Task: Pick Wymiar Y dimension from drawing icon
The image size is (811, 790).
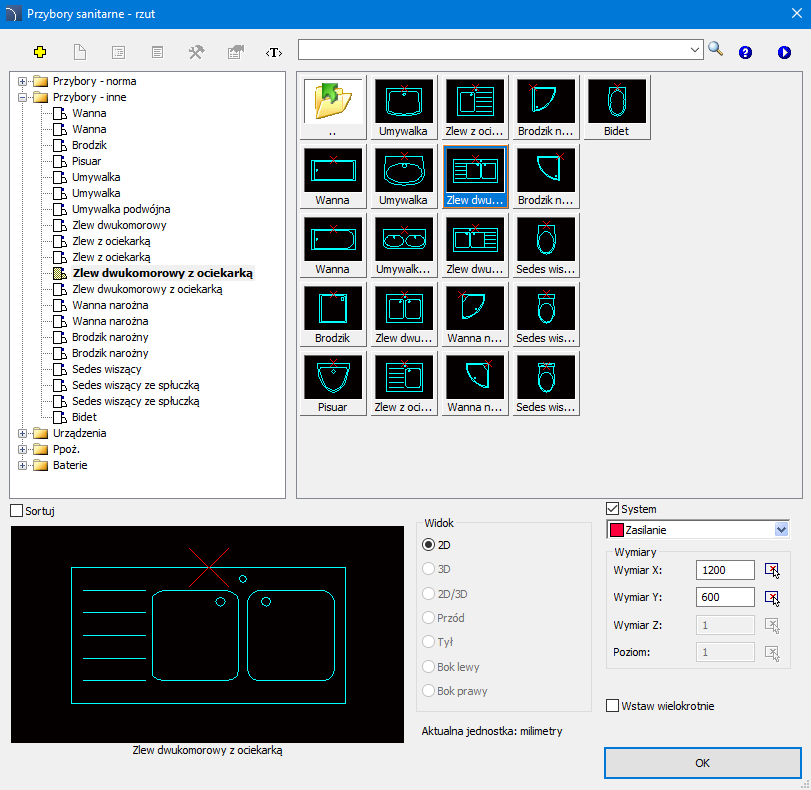Action: coord(772,598)
